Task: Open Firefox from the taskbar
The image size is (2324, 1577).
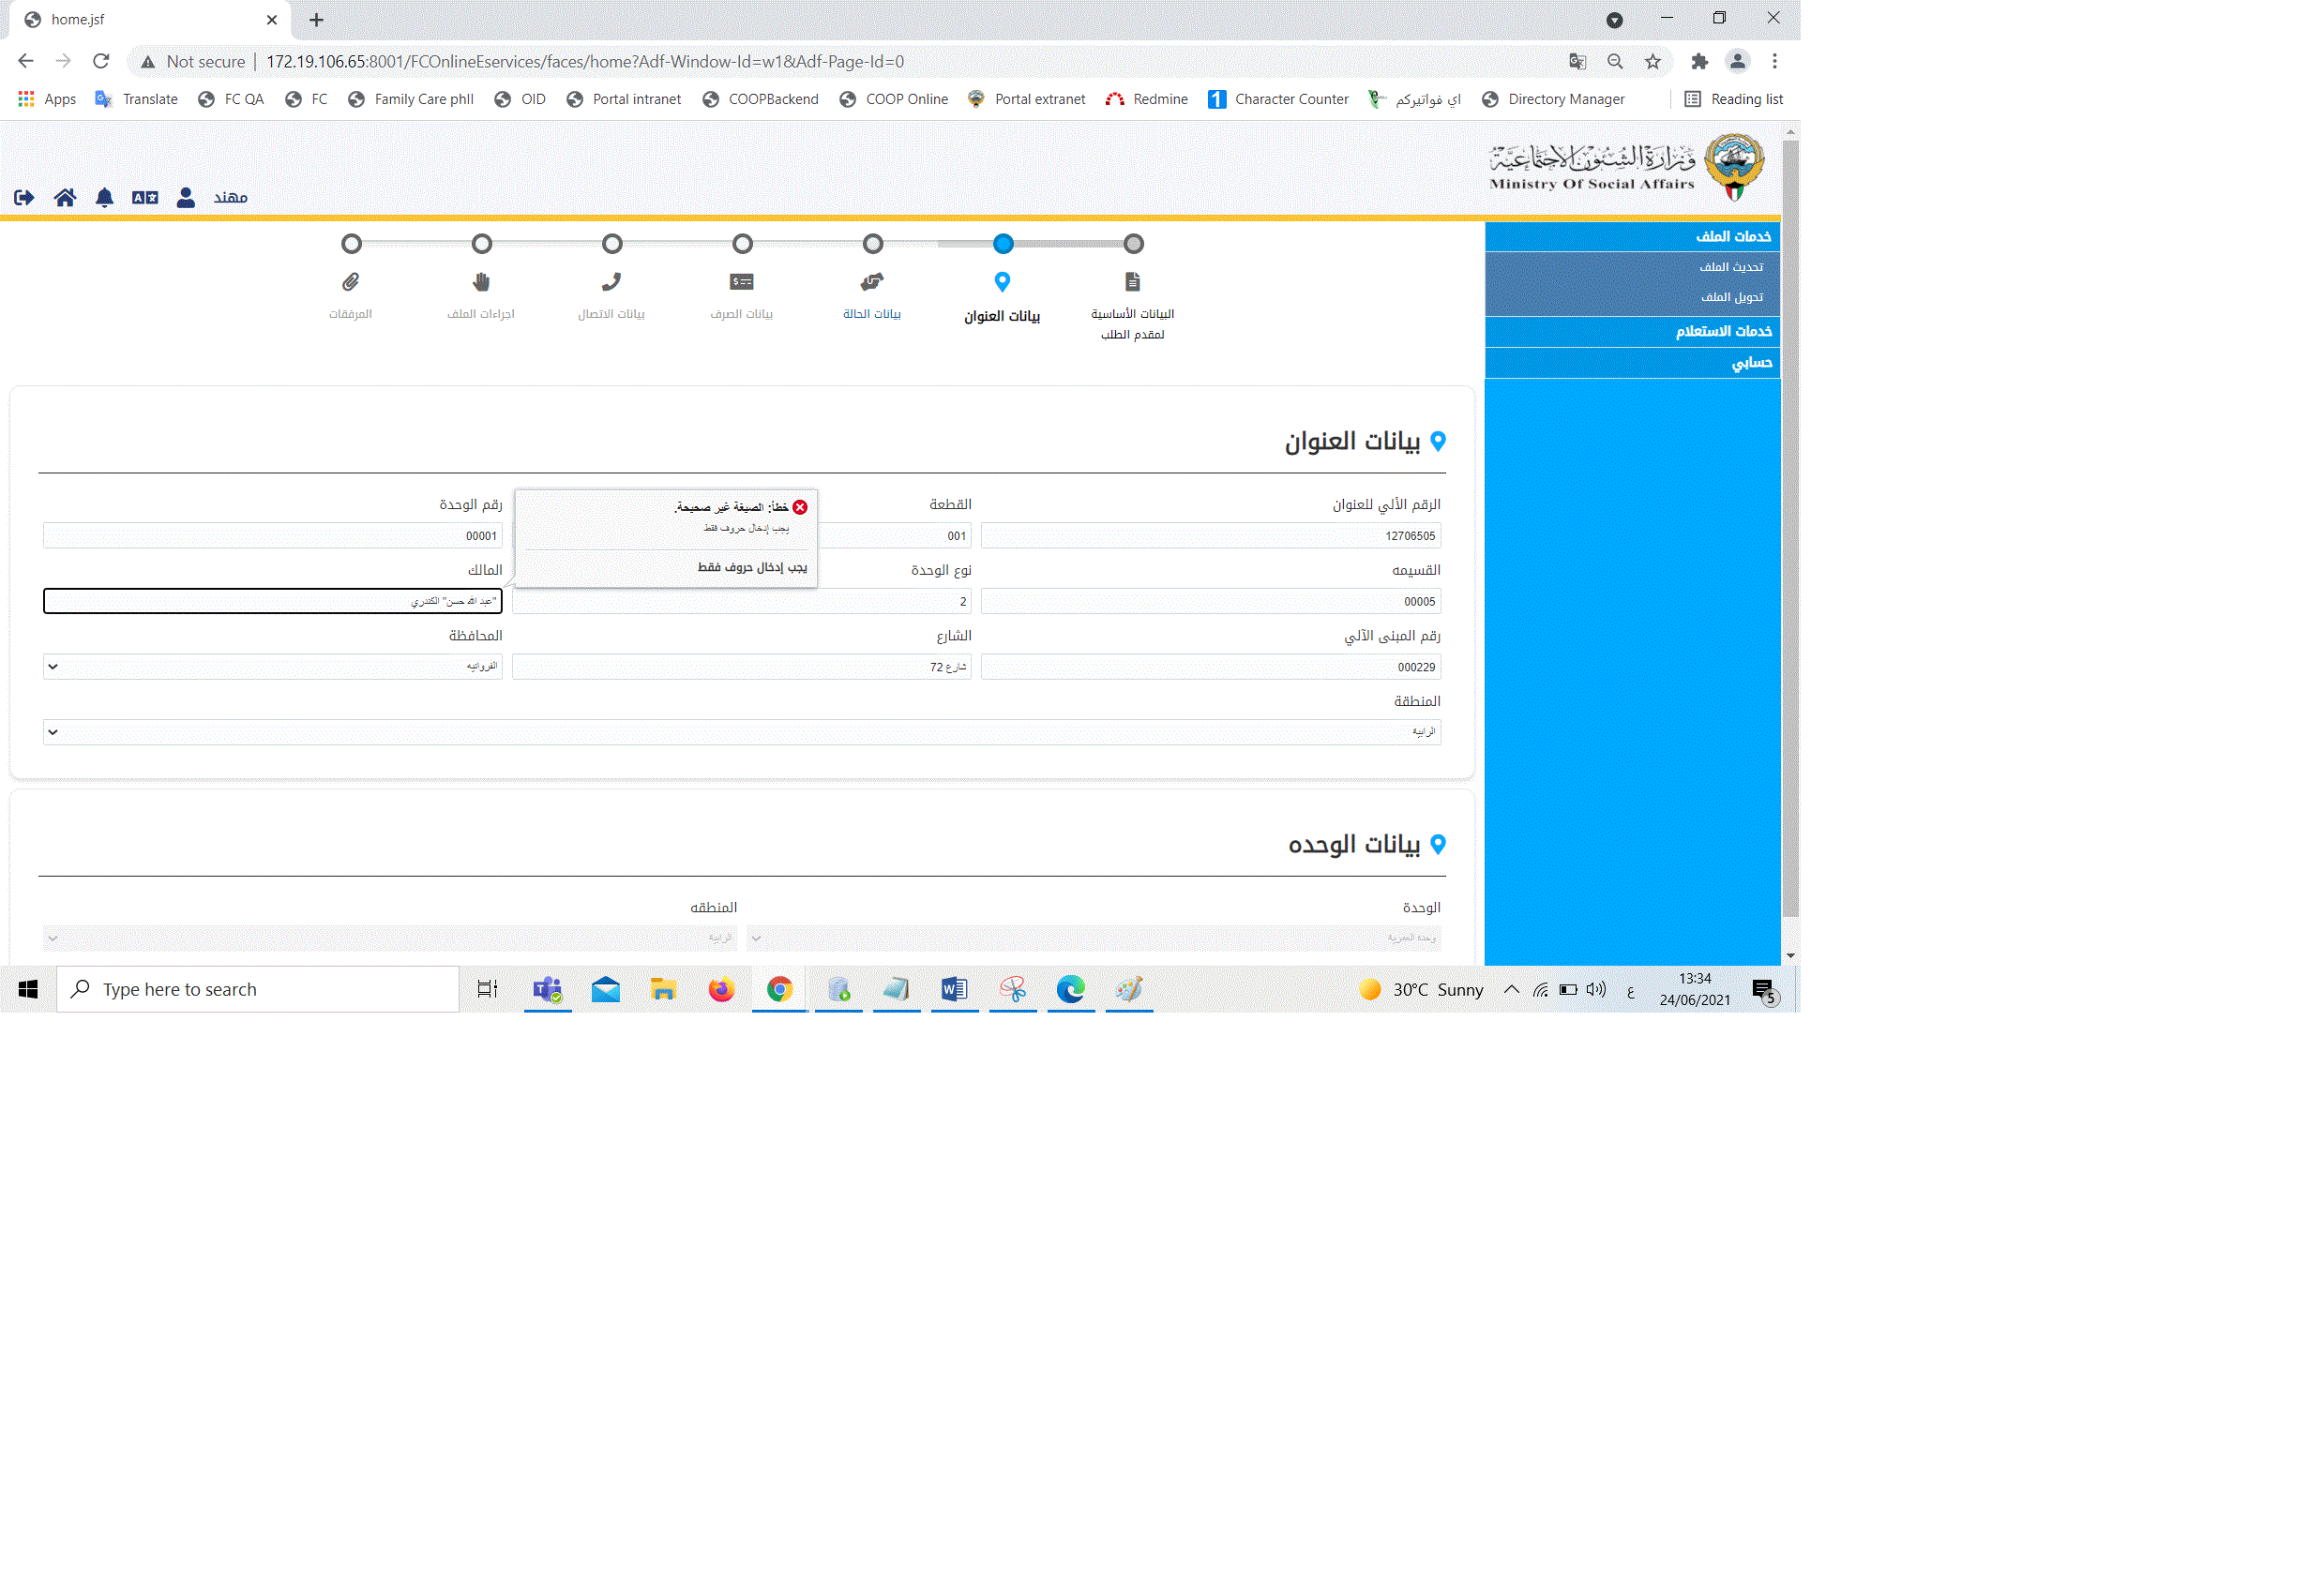Action: tap(721, 990)
